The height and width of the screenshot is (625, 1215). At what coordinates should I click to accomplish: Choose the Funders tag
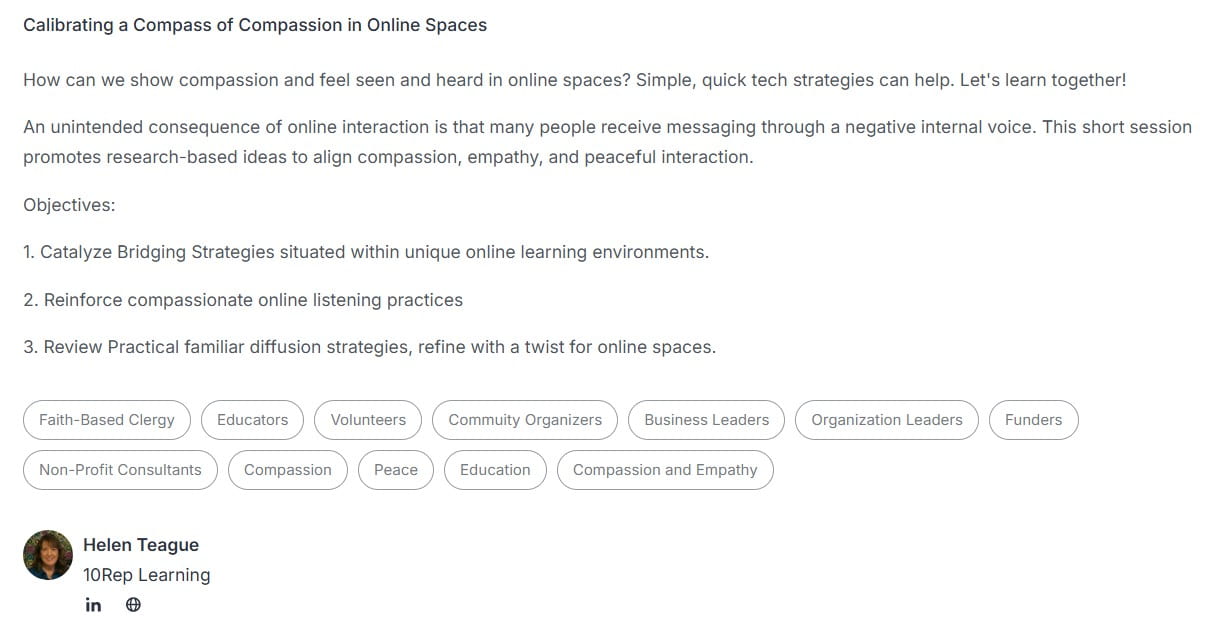click(1034, 420)
